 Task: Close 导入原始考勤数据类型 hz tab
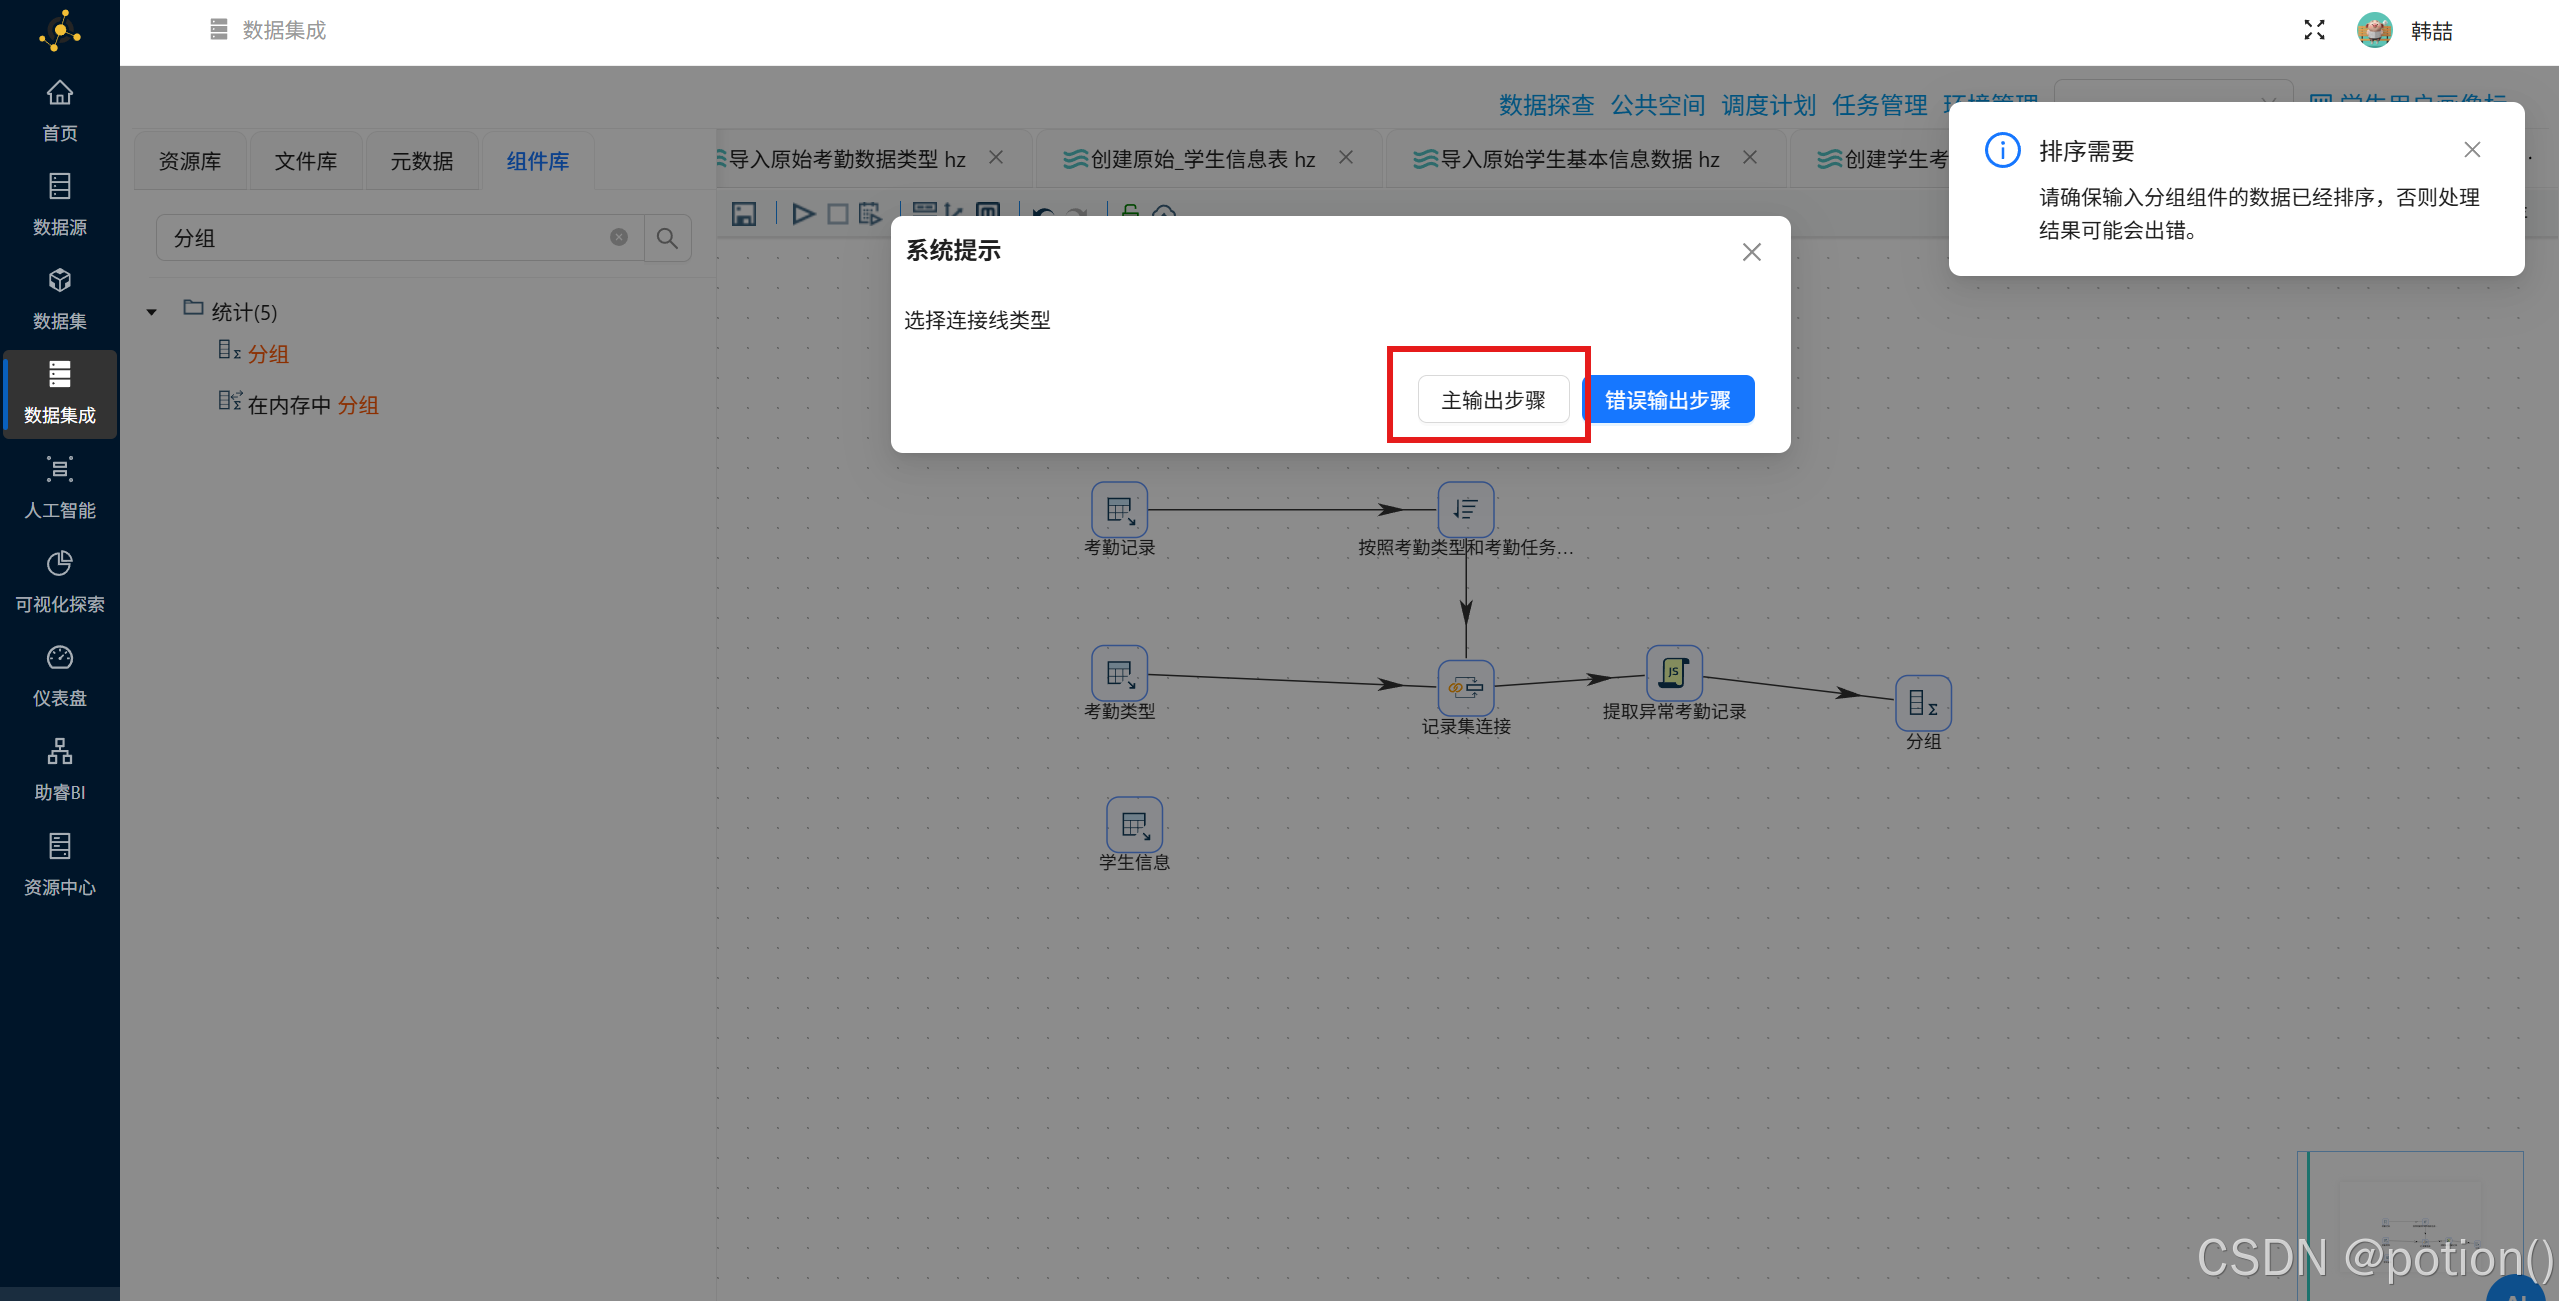point(996,157)
